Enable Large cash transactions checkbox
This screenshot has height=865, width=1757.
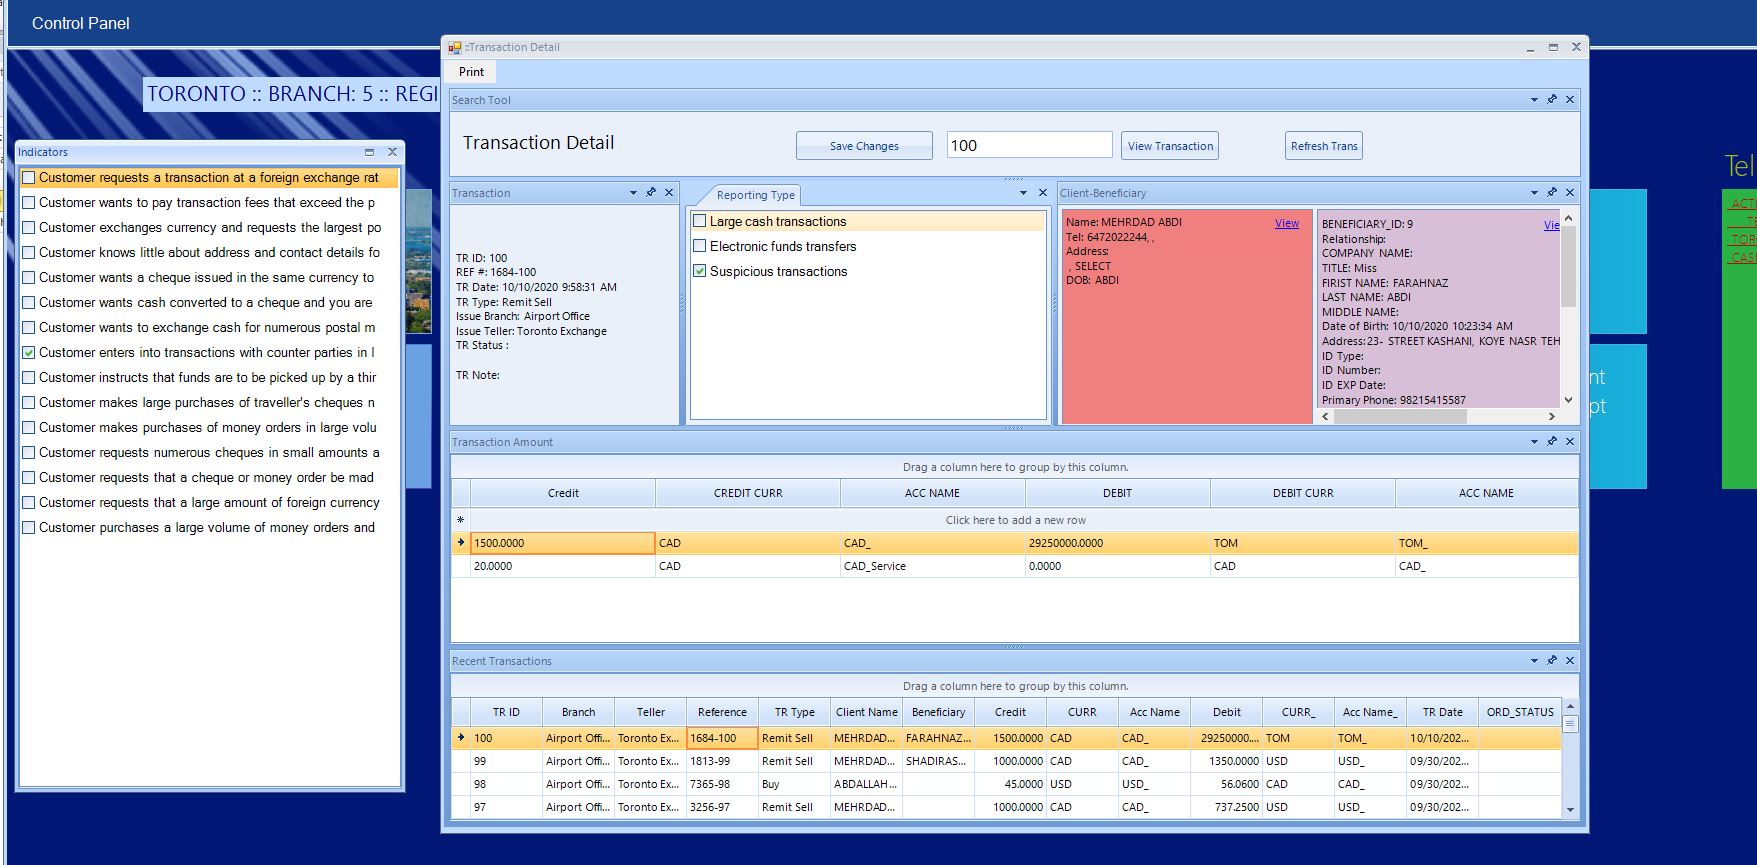coord(700,221)
